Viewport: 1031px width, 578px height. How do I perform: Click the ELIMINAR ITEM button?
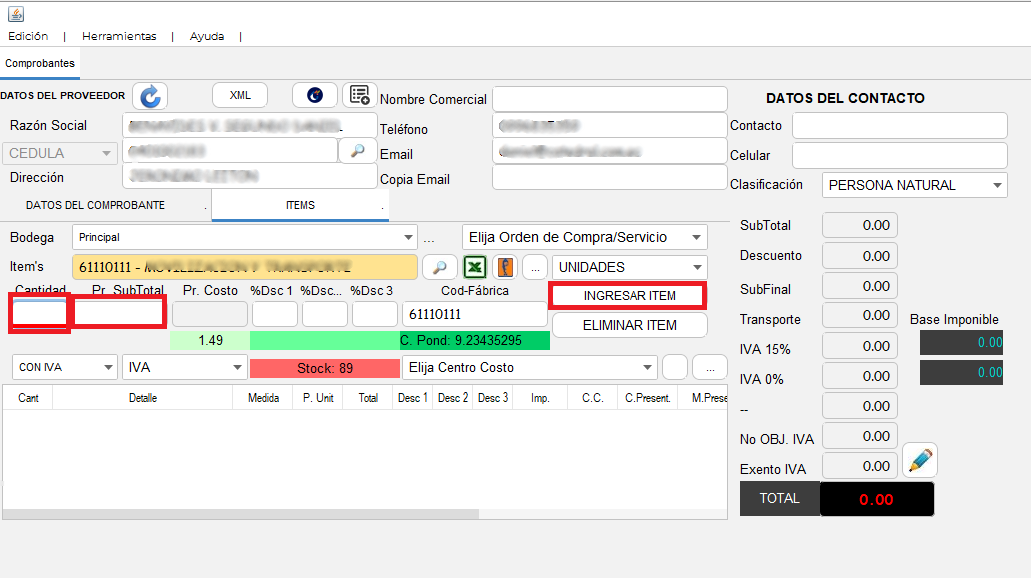[629, 325]
